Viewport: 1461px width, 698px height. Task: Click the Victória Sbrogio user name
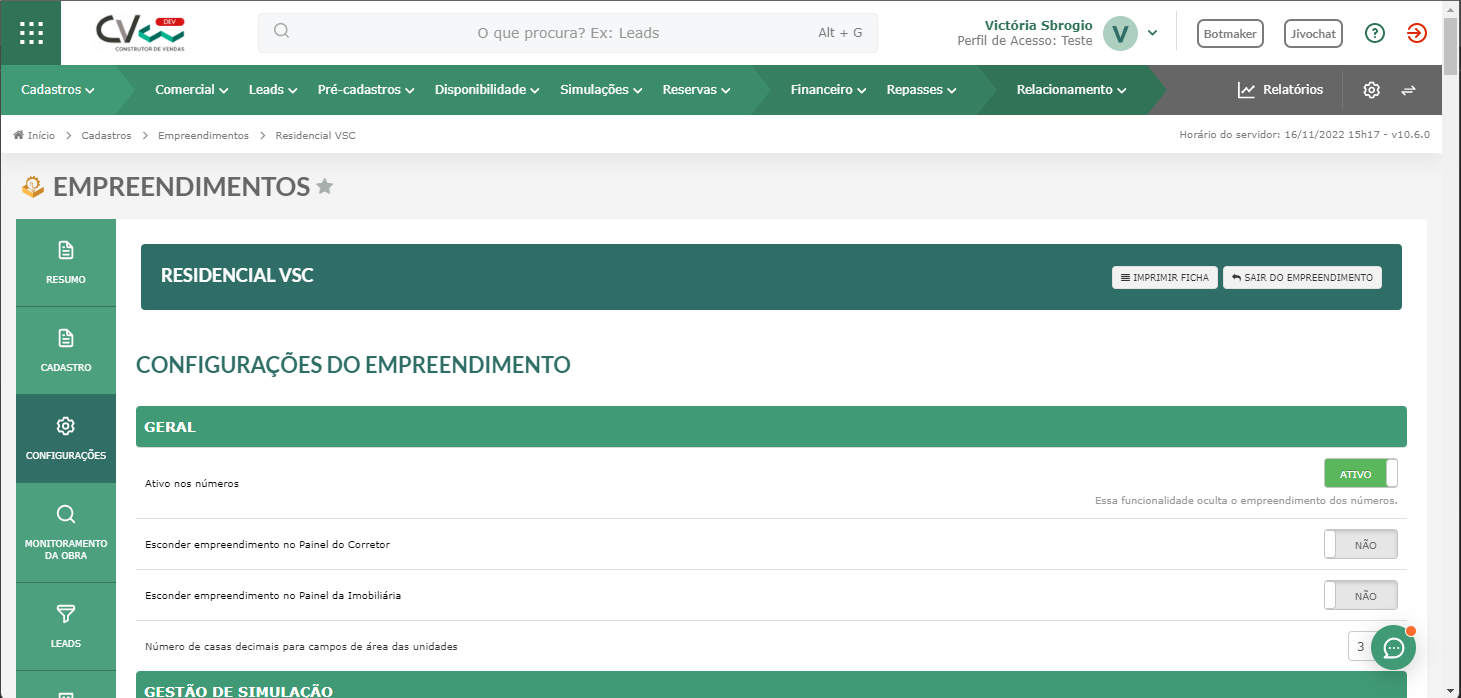[x=1038, y=25]
